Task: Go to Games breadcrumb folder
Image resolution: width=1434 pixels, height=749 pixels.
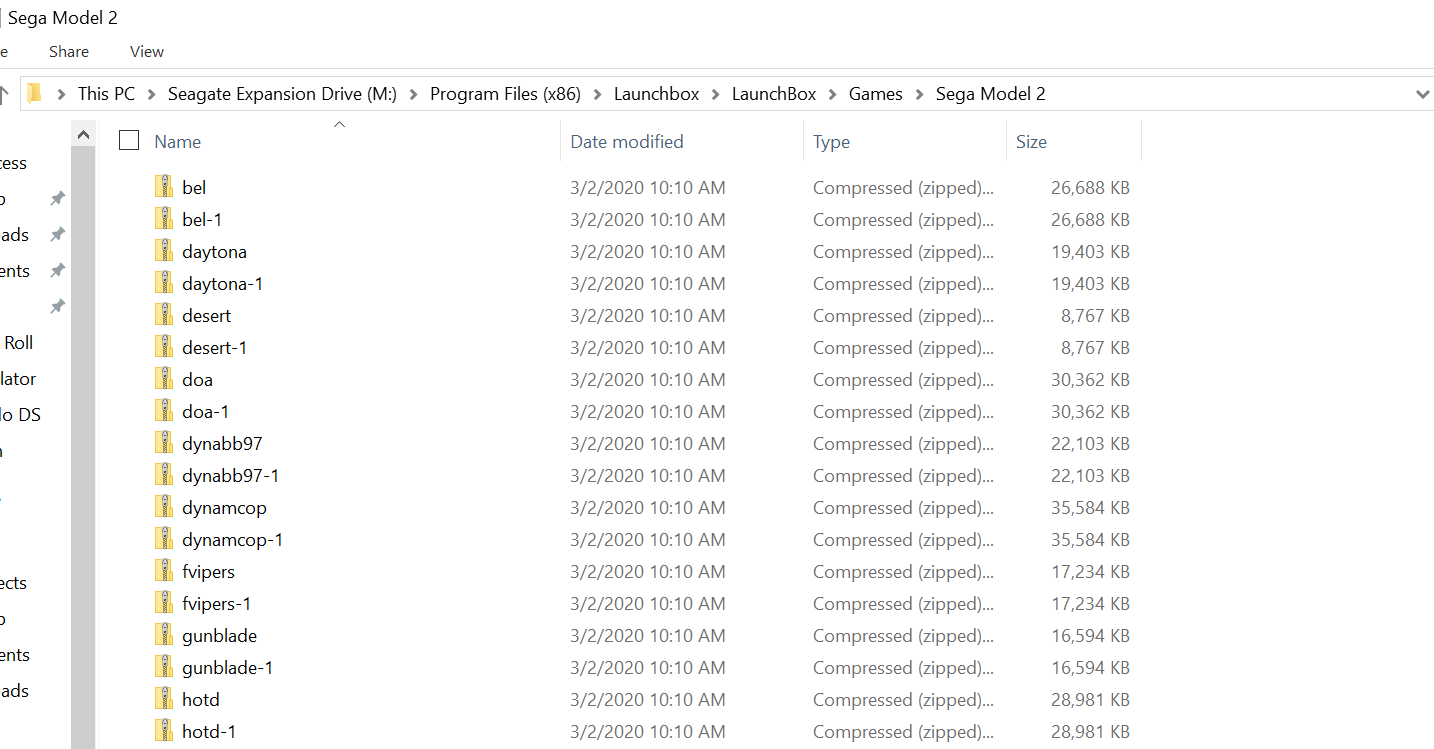Action: (876, 94)
